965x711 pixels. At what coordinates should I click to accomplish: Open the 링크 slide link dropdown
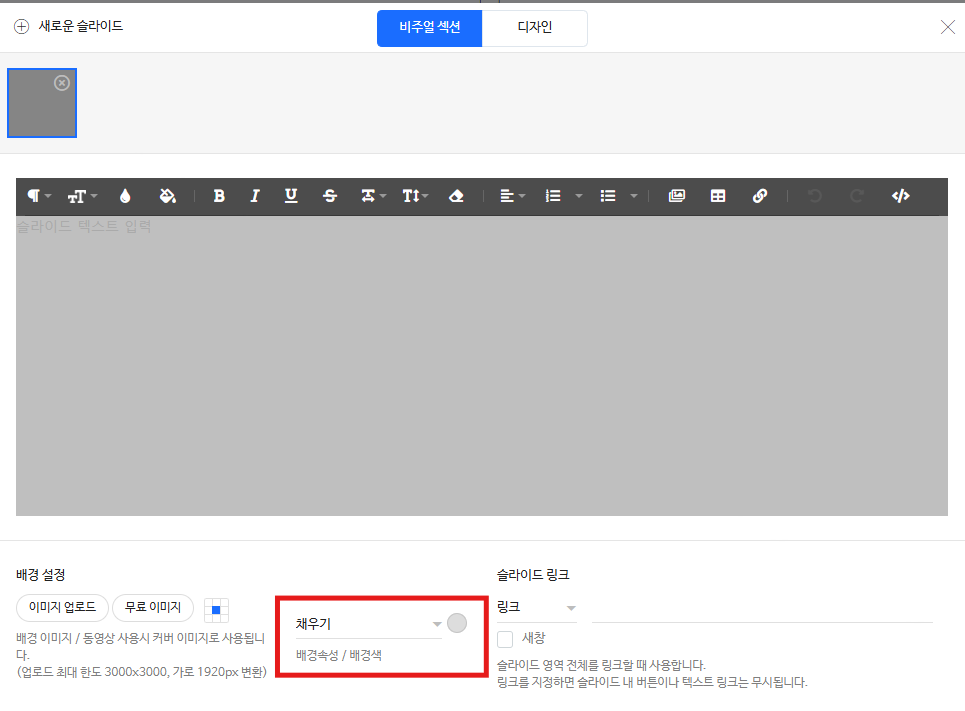537,607
